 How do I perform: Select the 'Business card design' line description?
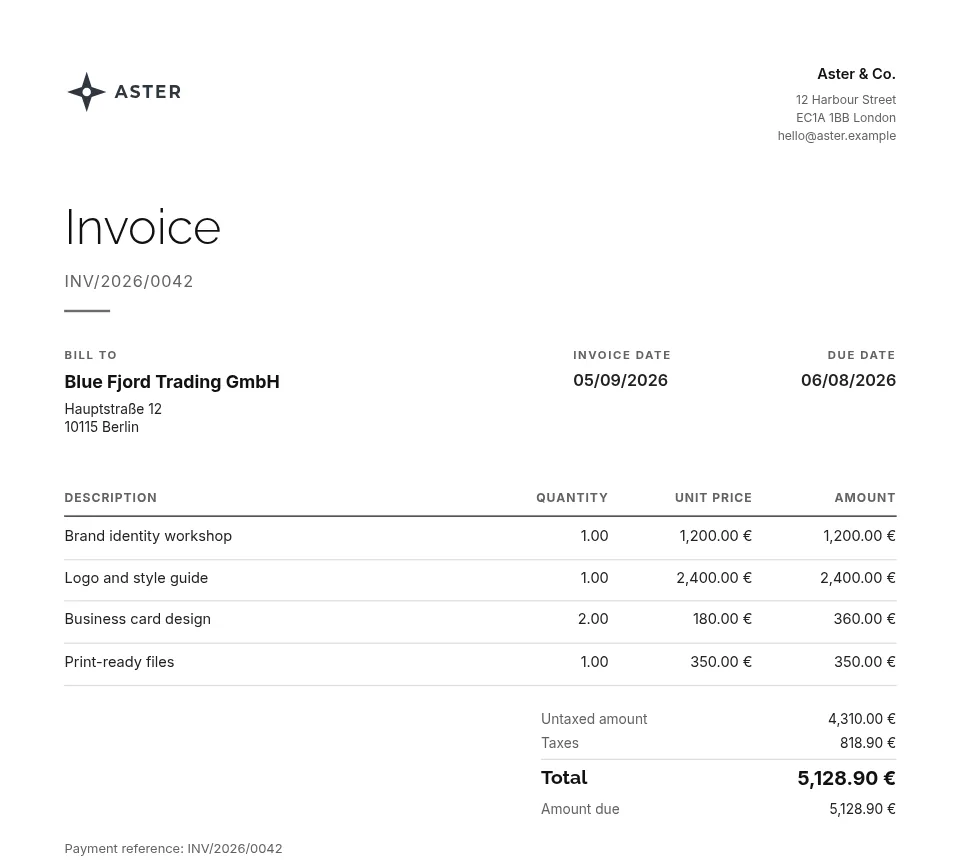137,619
